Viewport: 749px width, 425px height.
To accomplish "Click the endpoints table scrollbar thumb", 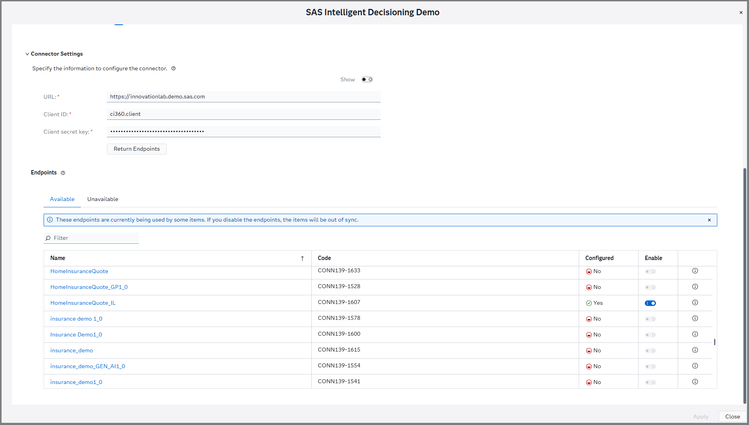I will pyautogui.click(x=715, y=342).
